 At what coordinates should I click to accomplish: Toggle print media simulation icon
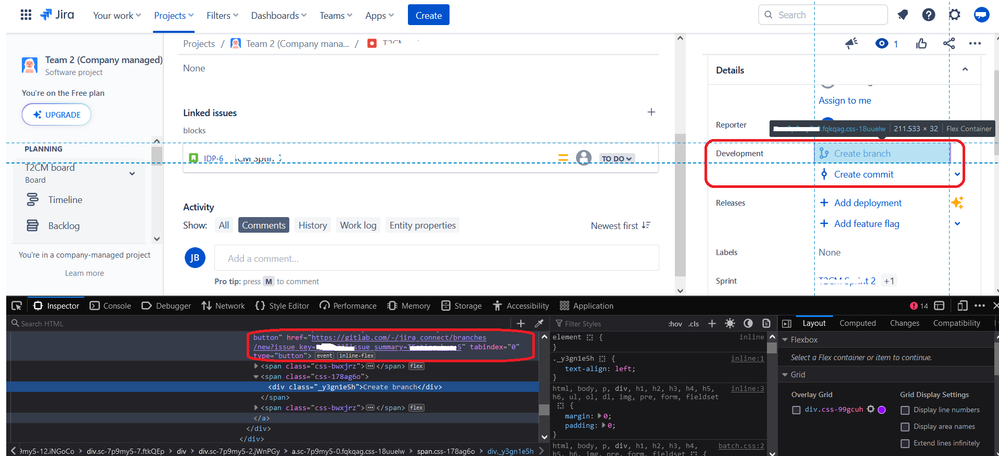[x=766, y=324]
